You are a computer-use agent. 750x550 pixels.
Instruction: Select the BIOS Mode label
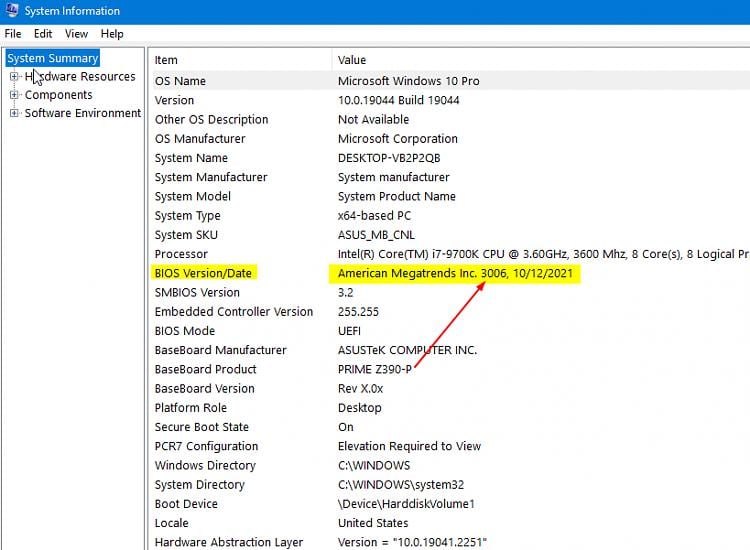(x=185, y=331)
